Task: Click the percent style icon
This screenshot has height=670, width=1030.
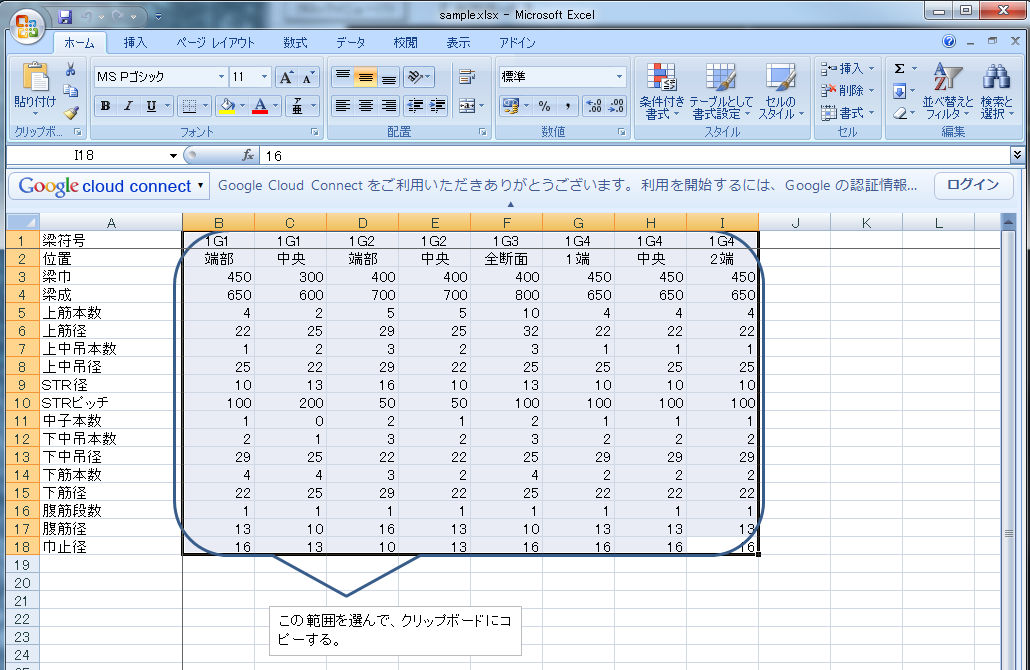Action: point(544,106)
